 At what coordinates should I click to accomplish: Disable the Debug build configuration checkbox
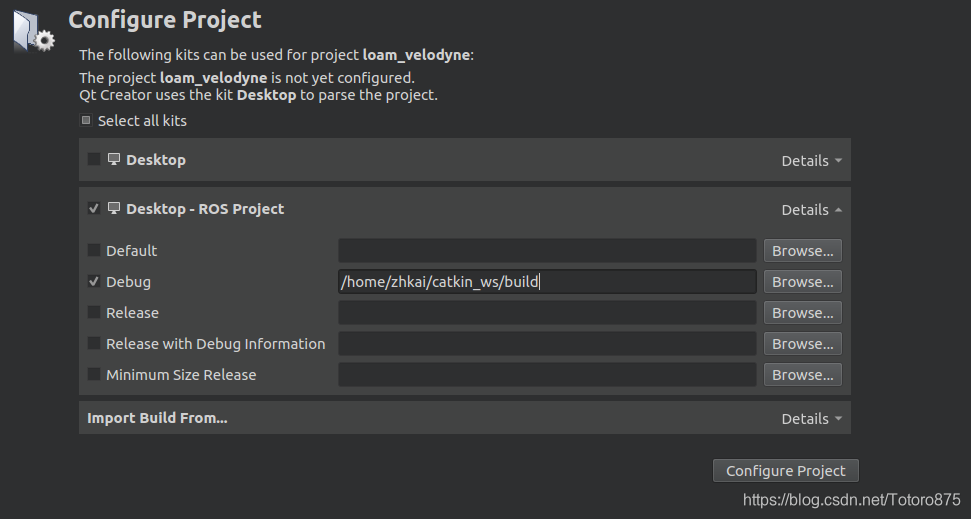pyautogui.click(x=94, y=281)
